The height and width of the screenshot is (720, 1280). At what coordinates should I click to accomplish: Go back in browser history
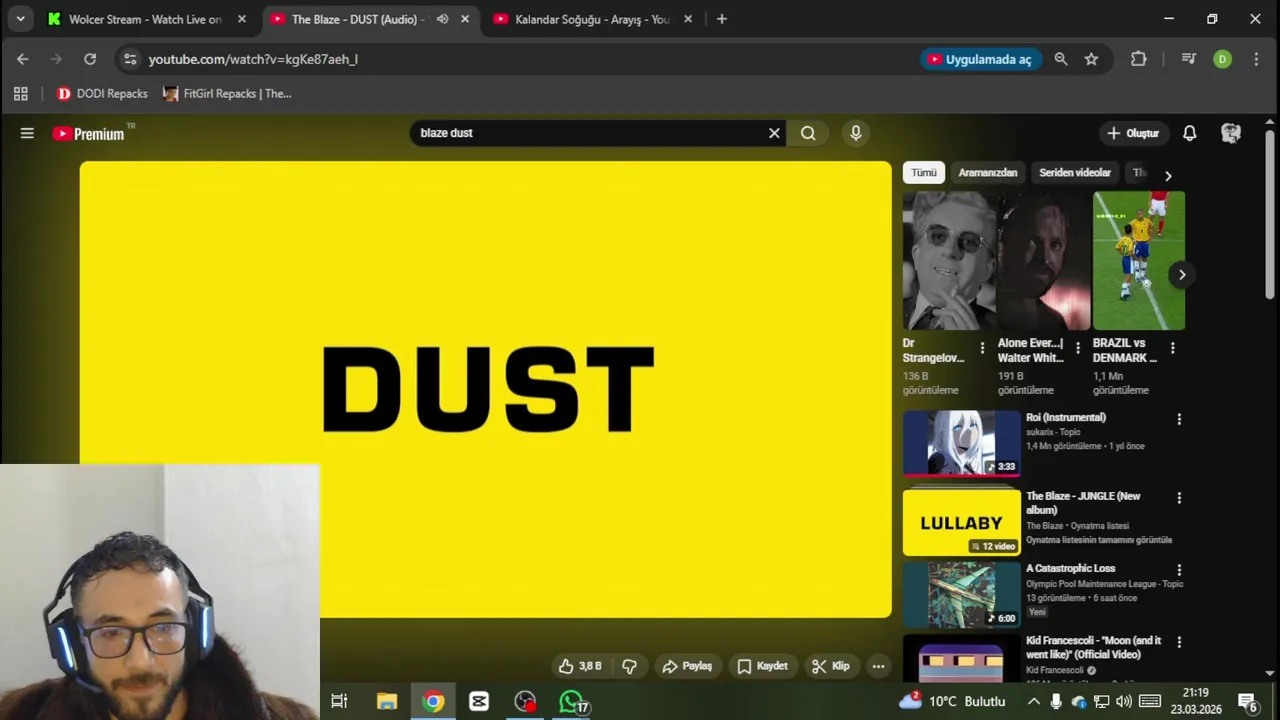click(22, 59)
